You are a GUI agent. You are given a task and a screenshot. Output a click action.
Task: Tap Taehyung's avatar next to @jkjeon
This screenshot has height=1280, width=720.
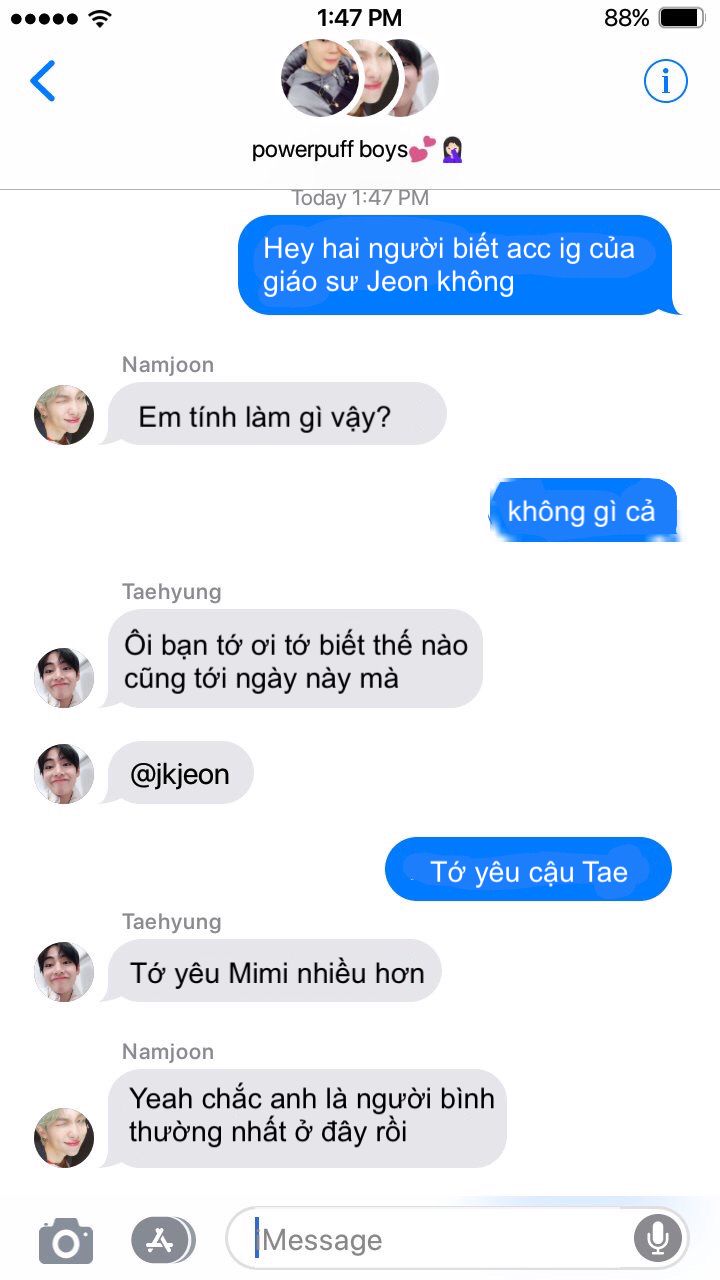click(64, 774)
